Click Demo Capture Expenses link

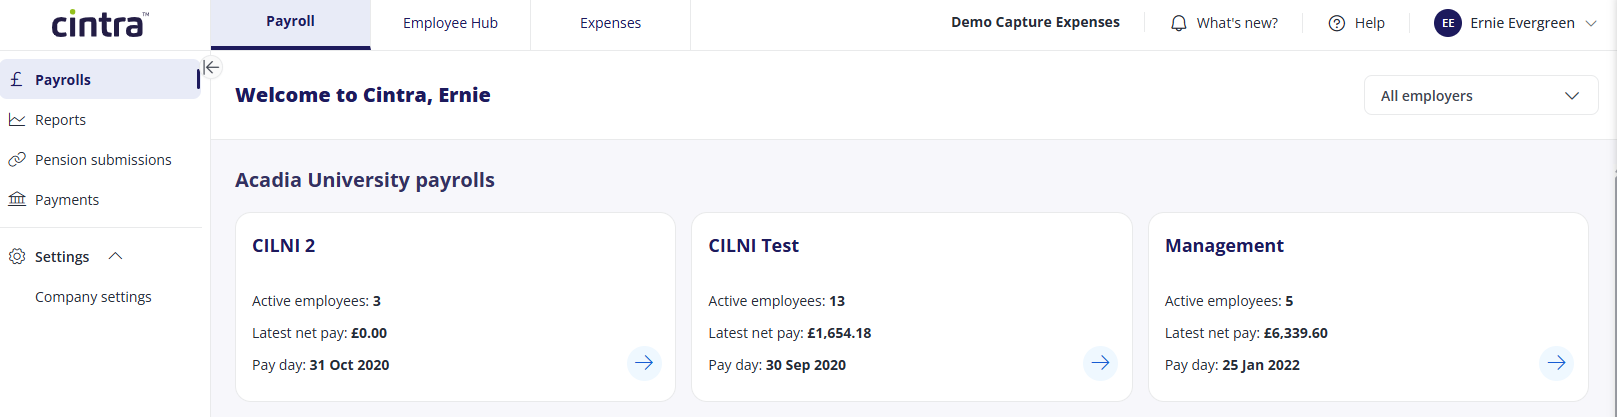click(1035, 22)
